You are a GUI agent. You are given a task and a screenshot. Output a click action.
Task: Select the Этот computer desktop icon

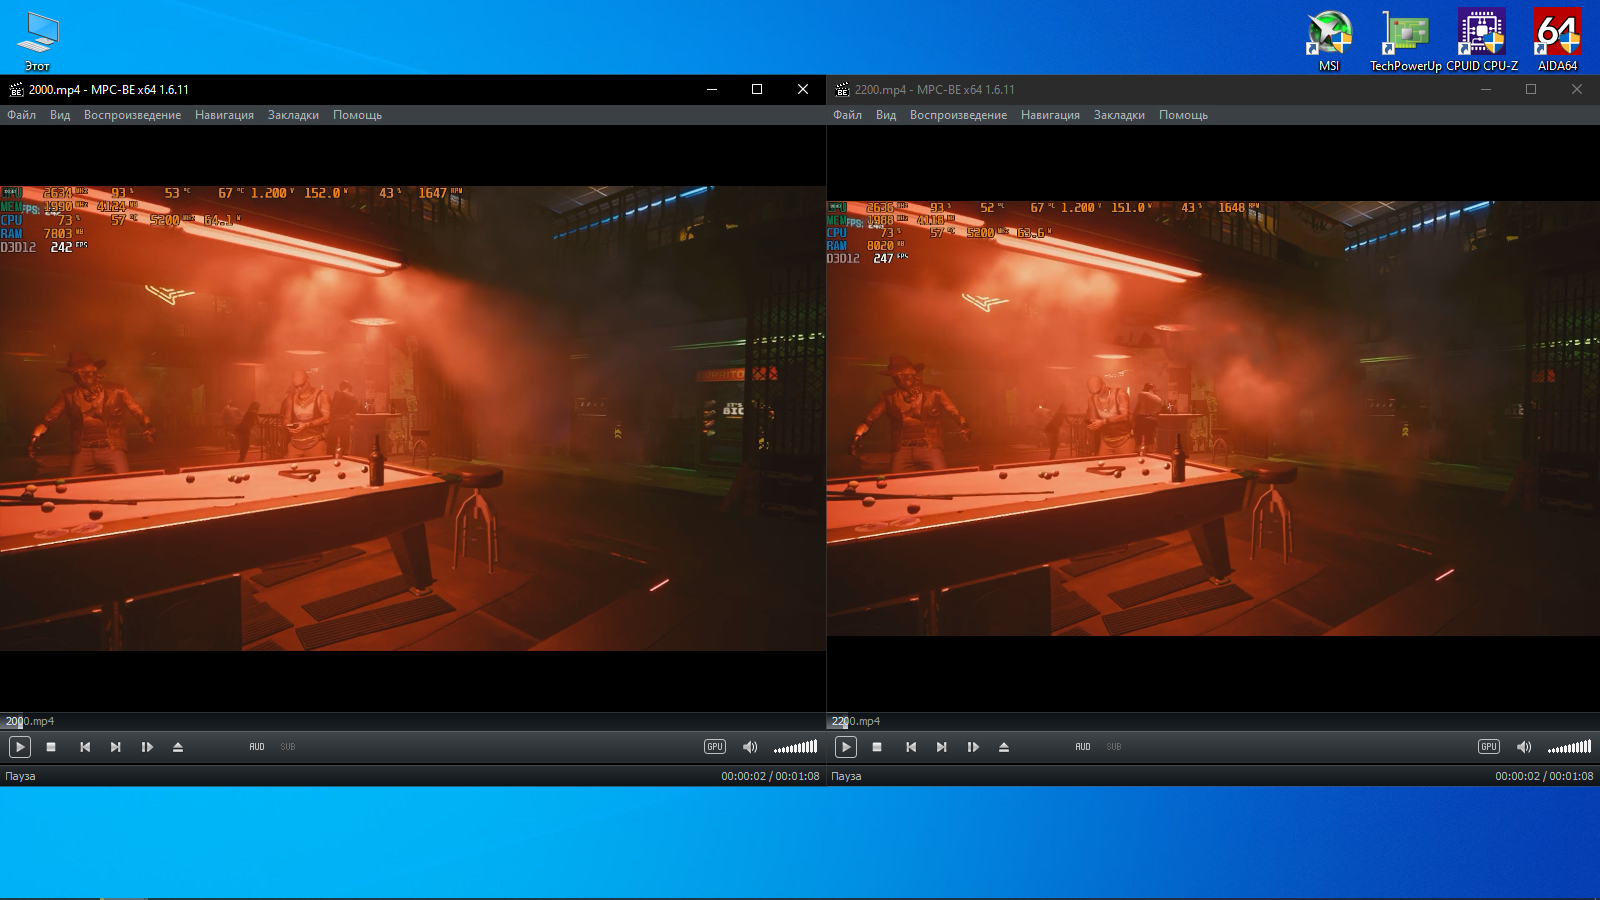point(38,40)
